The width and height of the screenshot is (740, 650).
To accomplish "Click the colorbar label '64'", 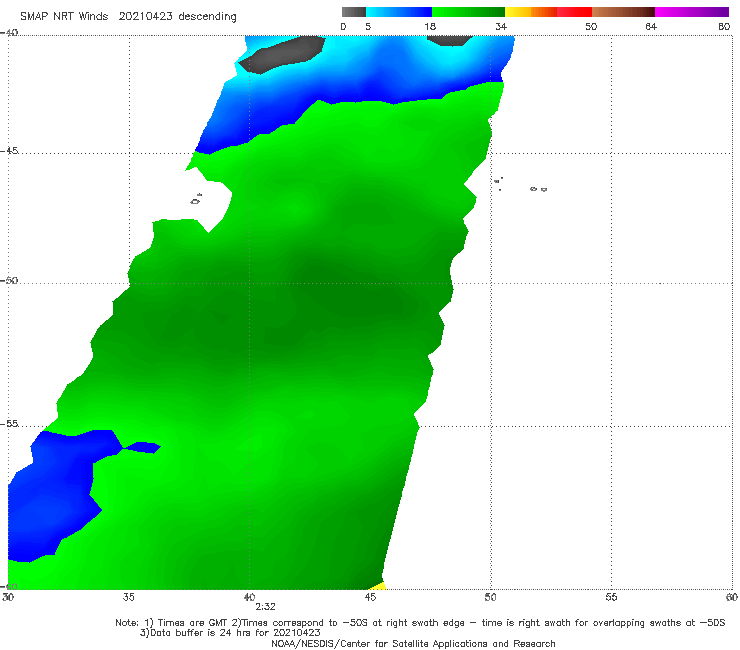I will [651, 27].
